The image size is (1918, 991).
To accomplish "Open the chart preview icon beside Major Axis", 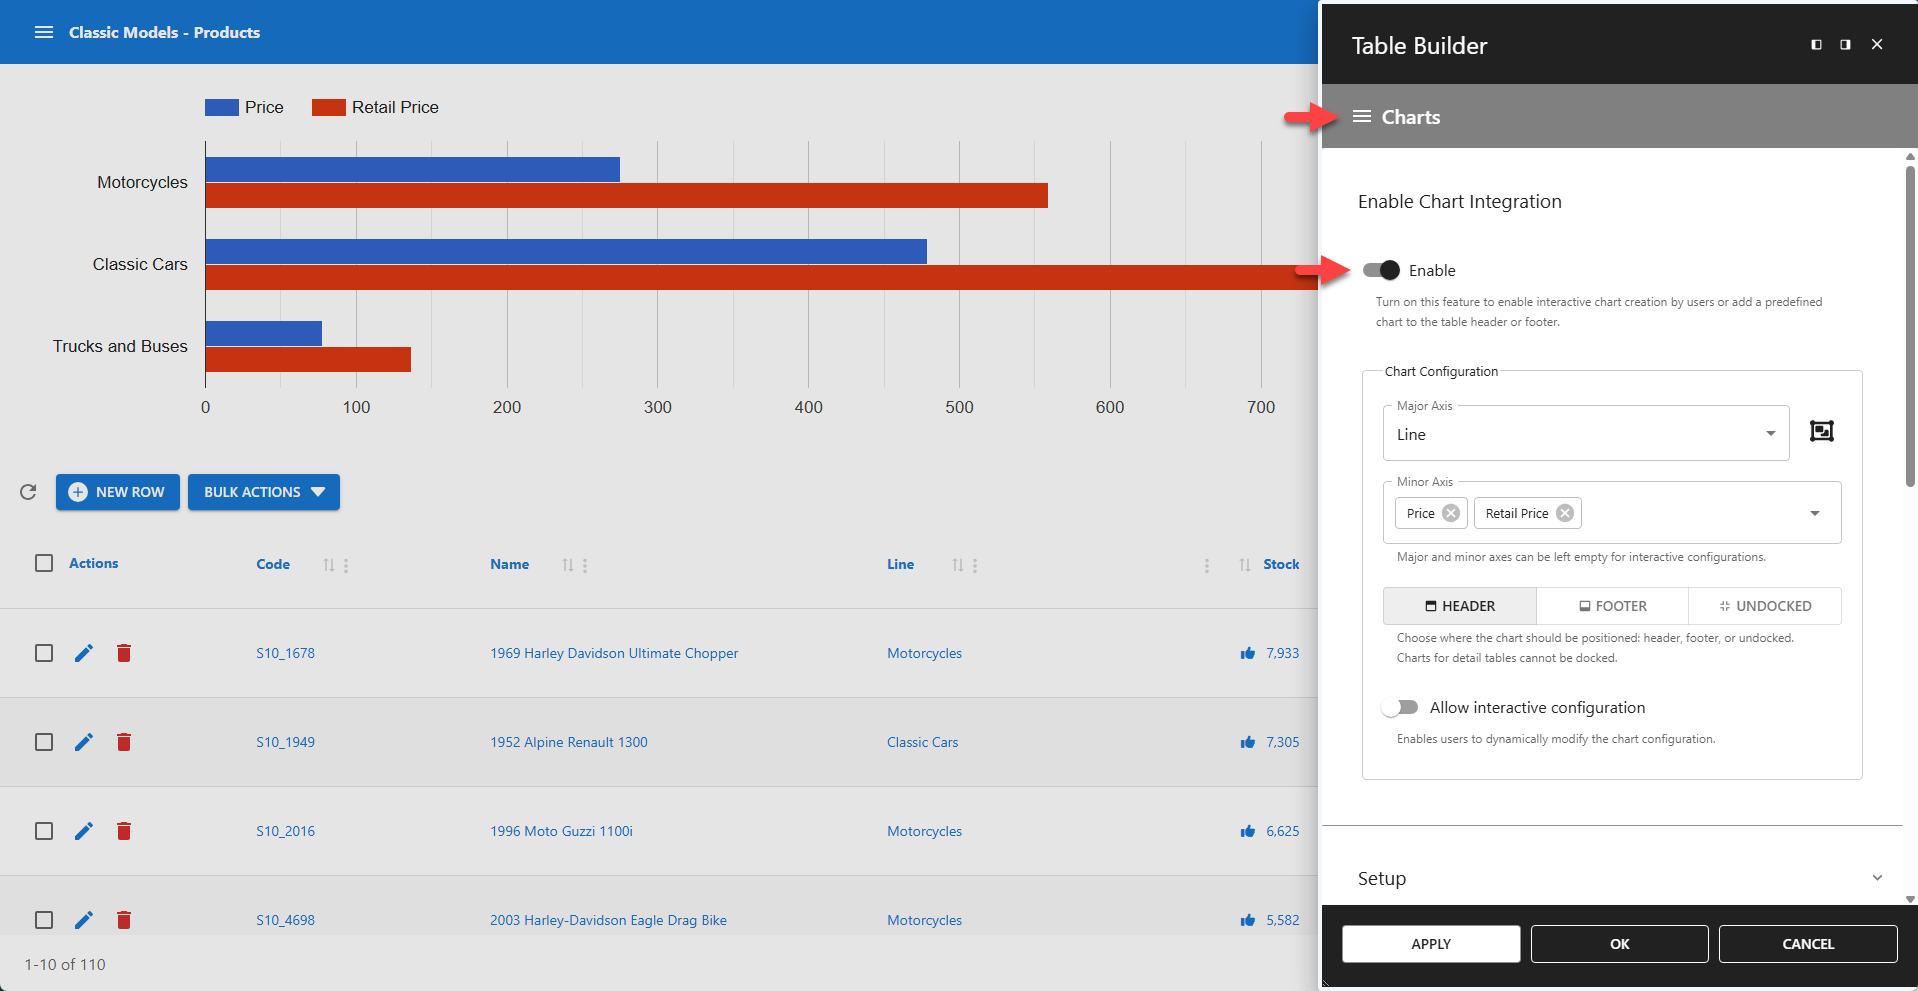I will tap(1822, 431).
